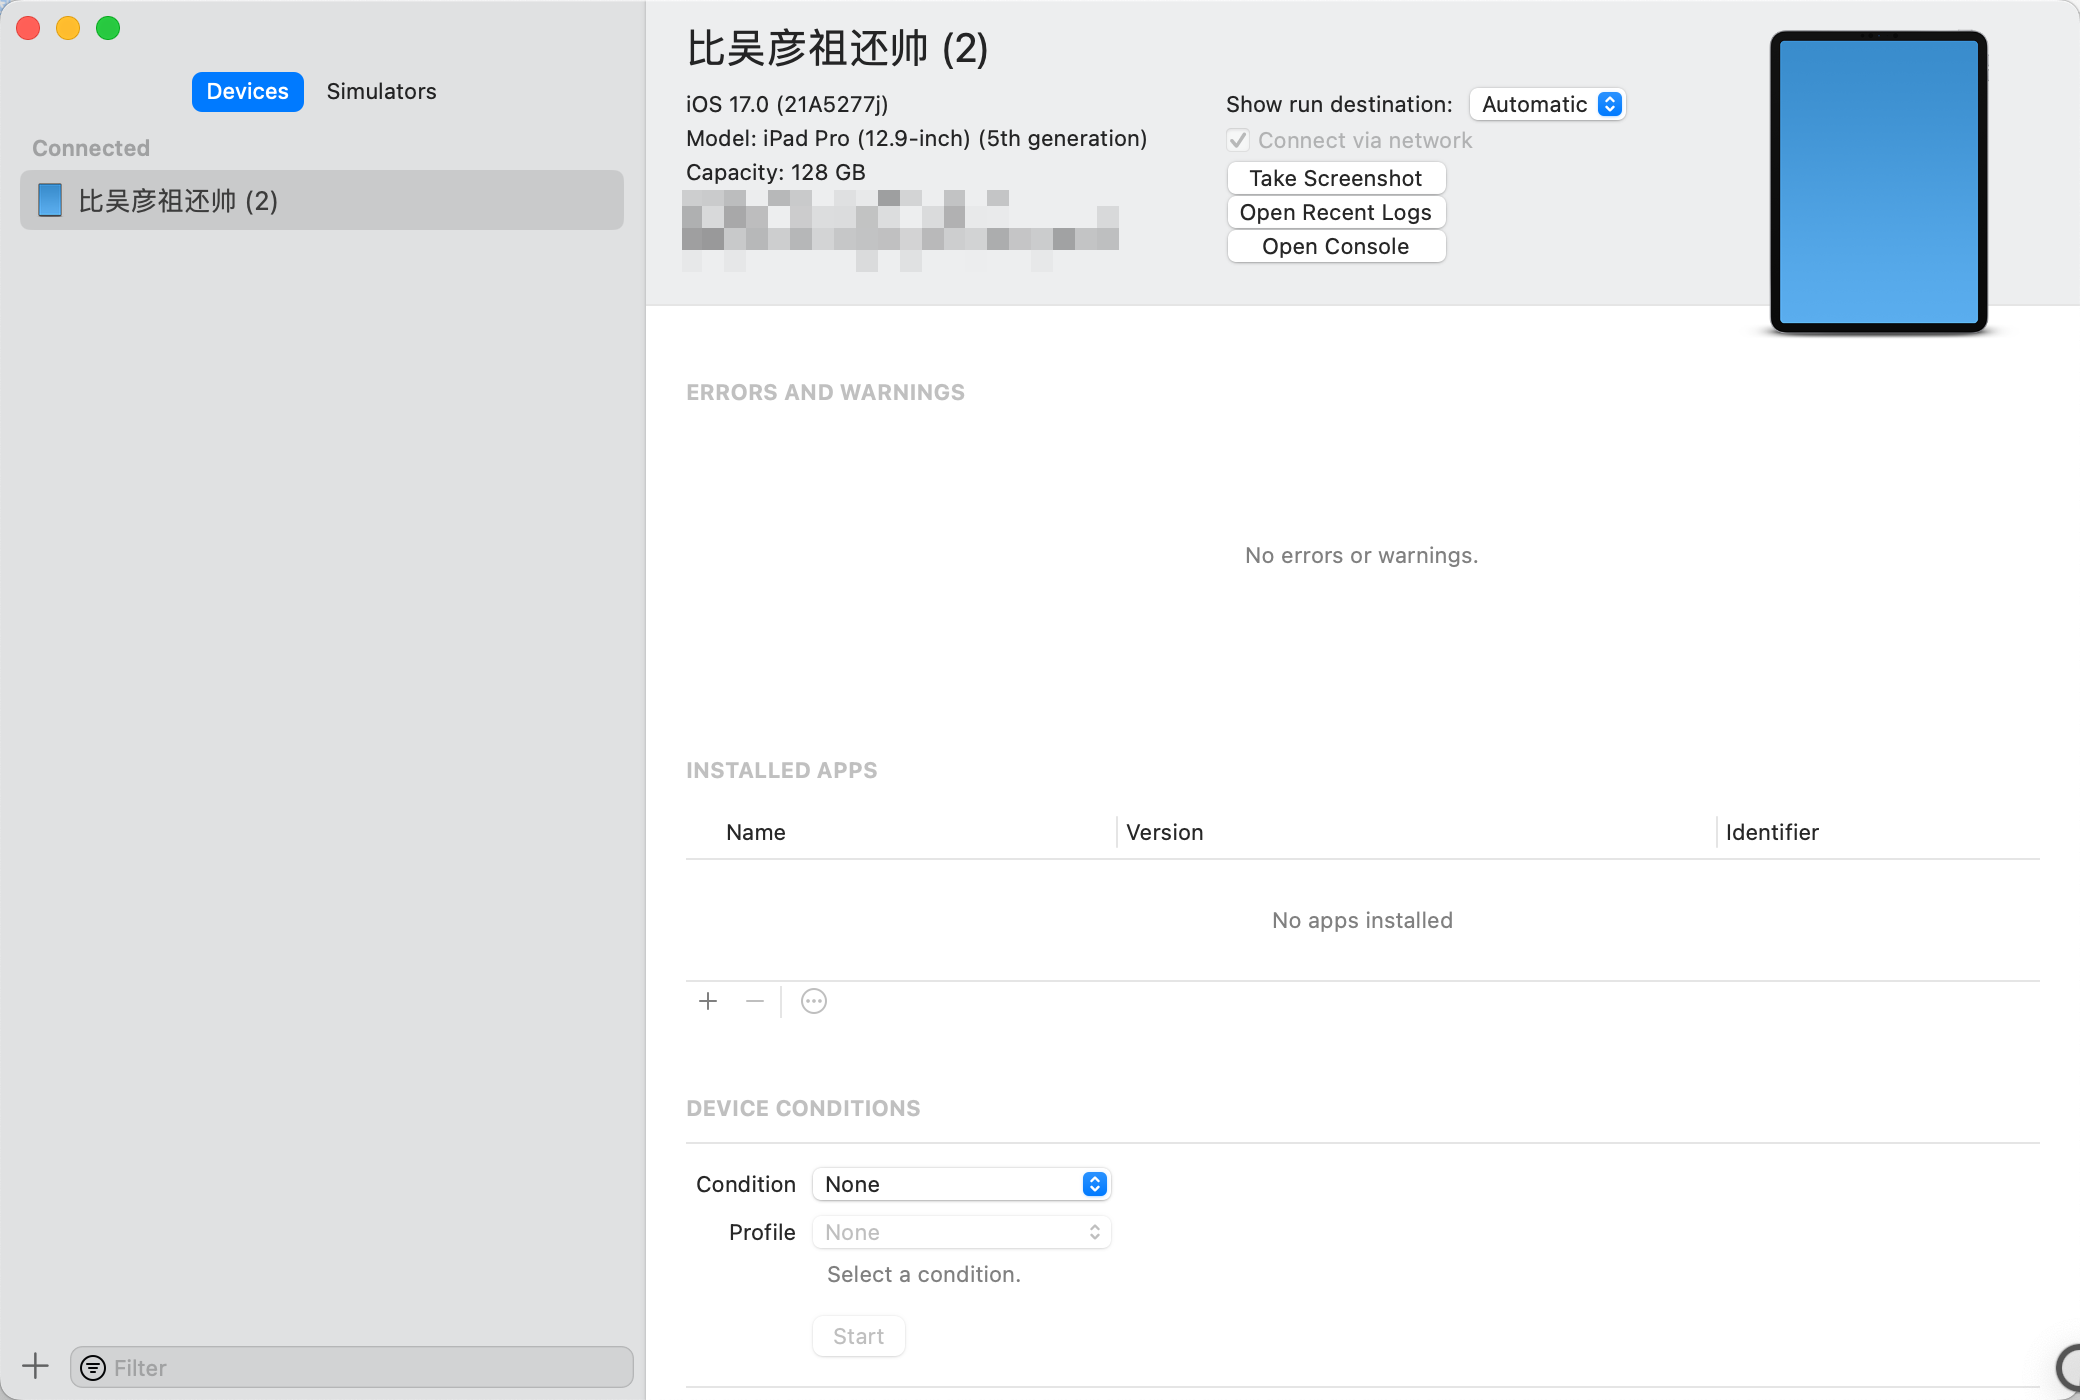The height and width of the screenshot is (1400, 2080).
Task: Open the Condition dropdown
Action: coord(962,1184)
